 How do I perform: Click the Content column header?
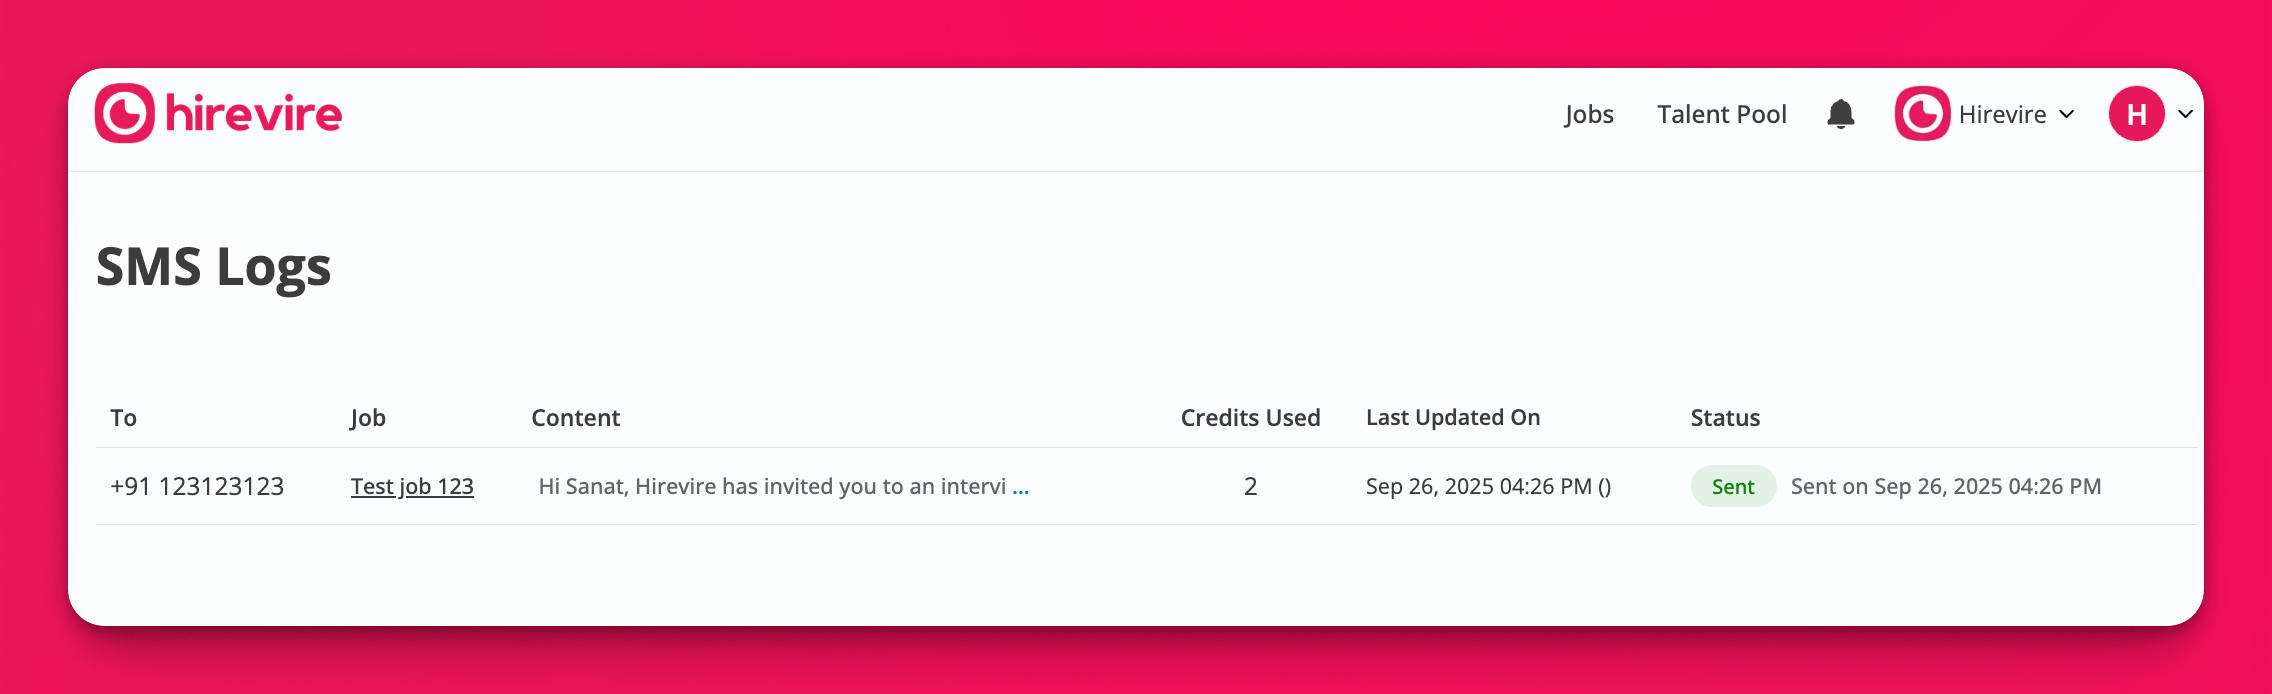[x=575, y=418]
